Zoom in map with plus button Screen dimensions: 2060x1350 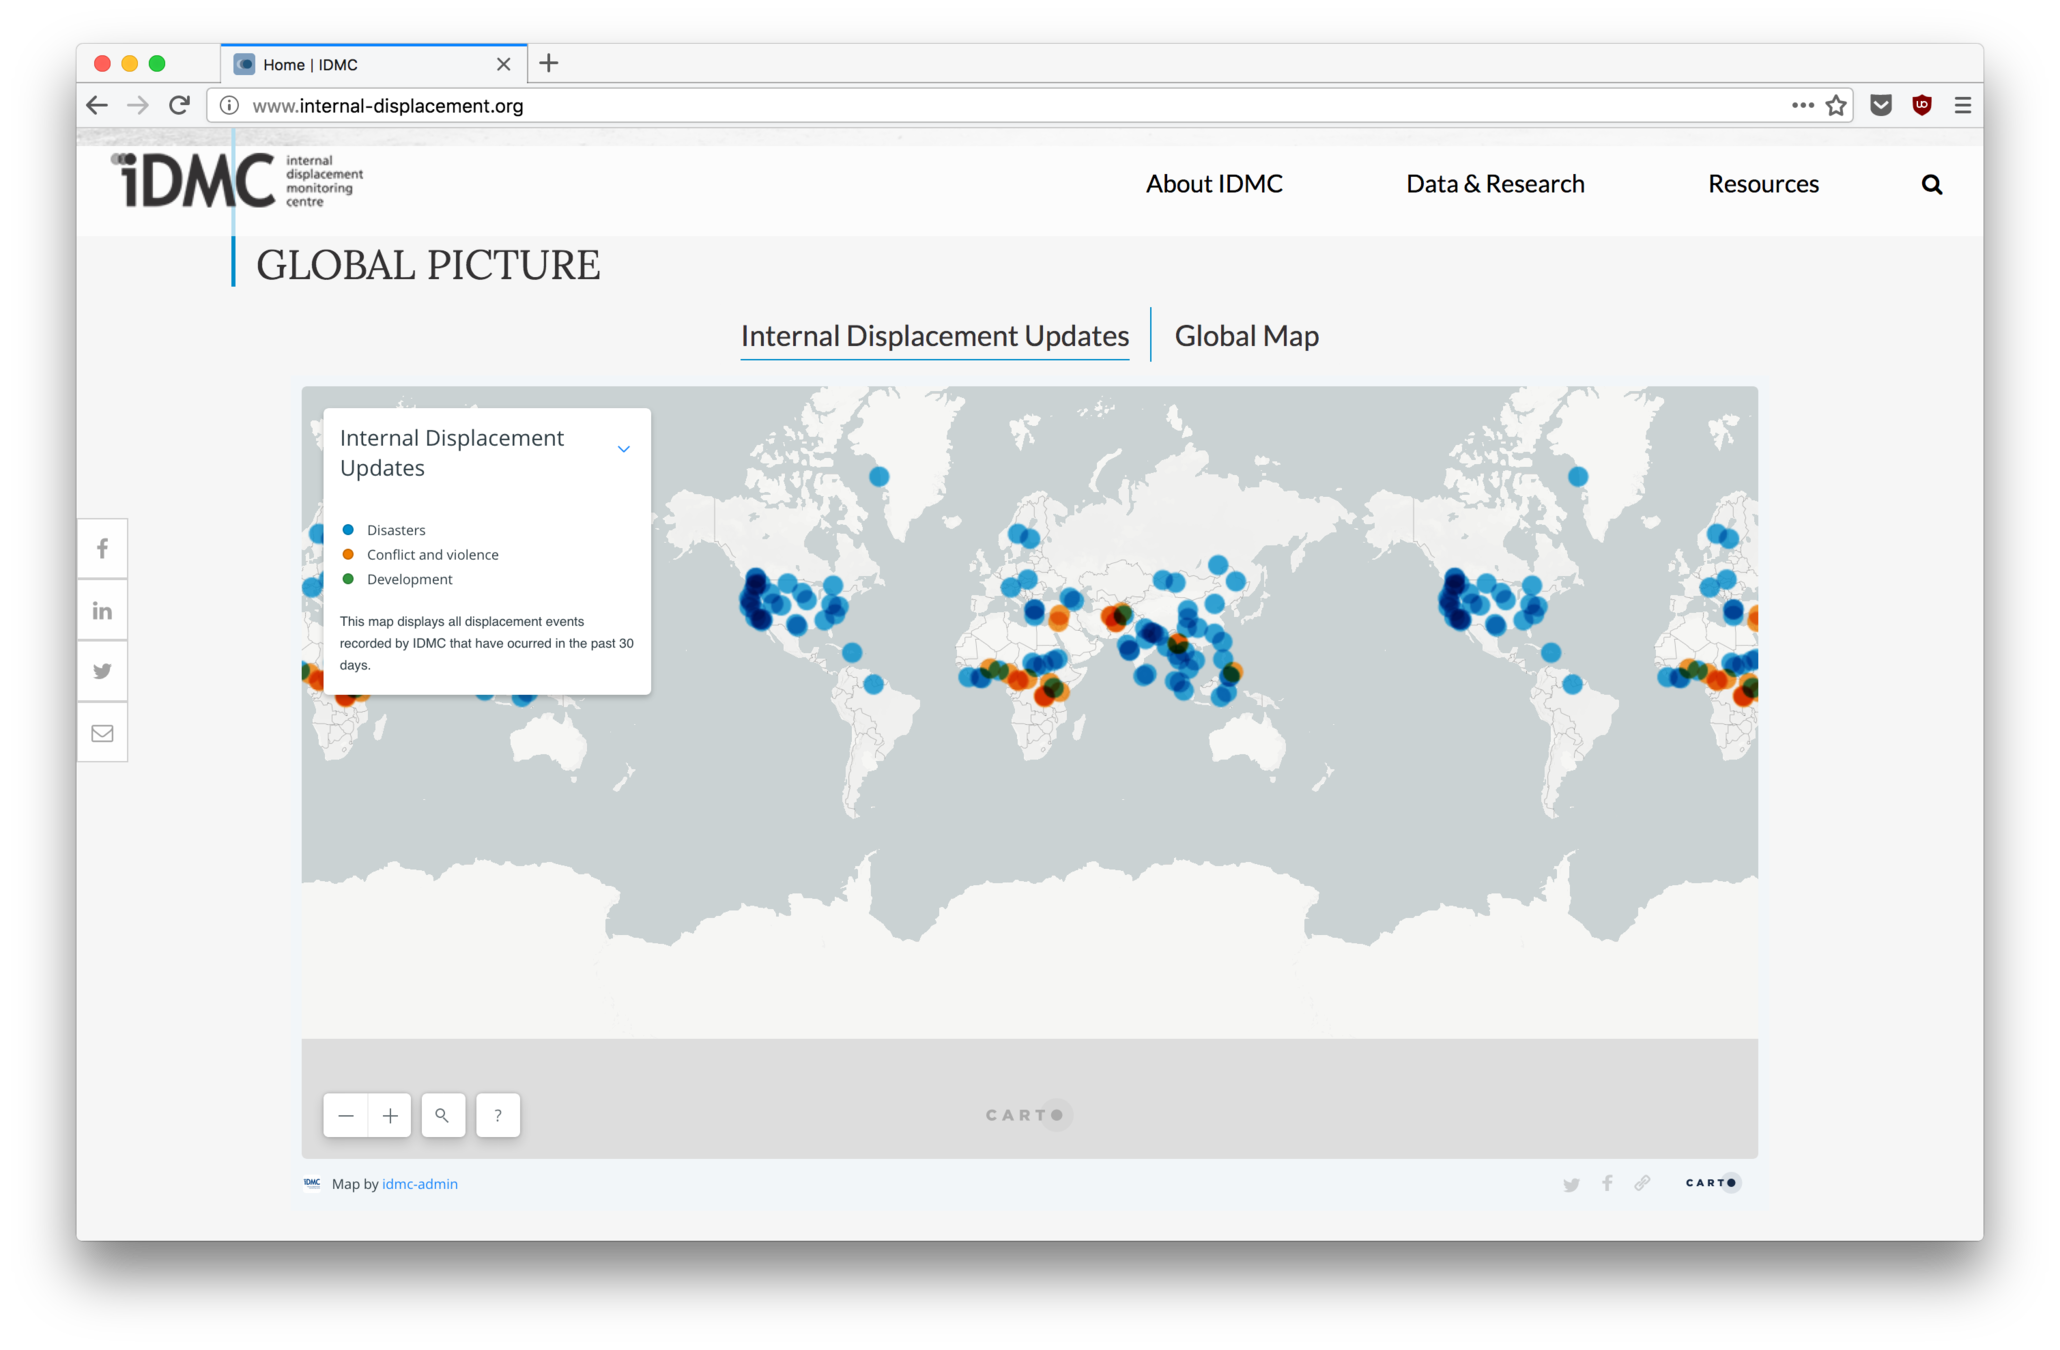[390, 1115]
